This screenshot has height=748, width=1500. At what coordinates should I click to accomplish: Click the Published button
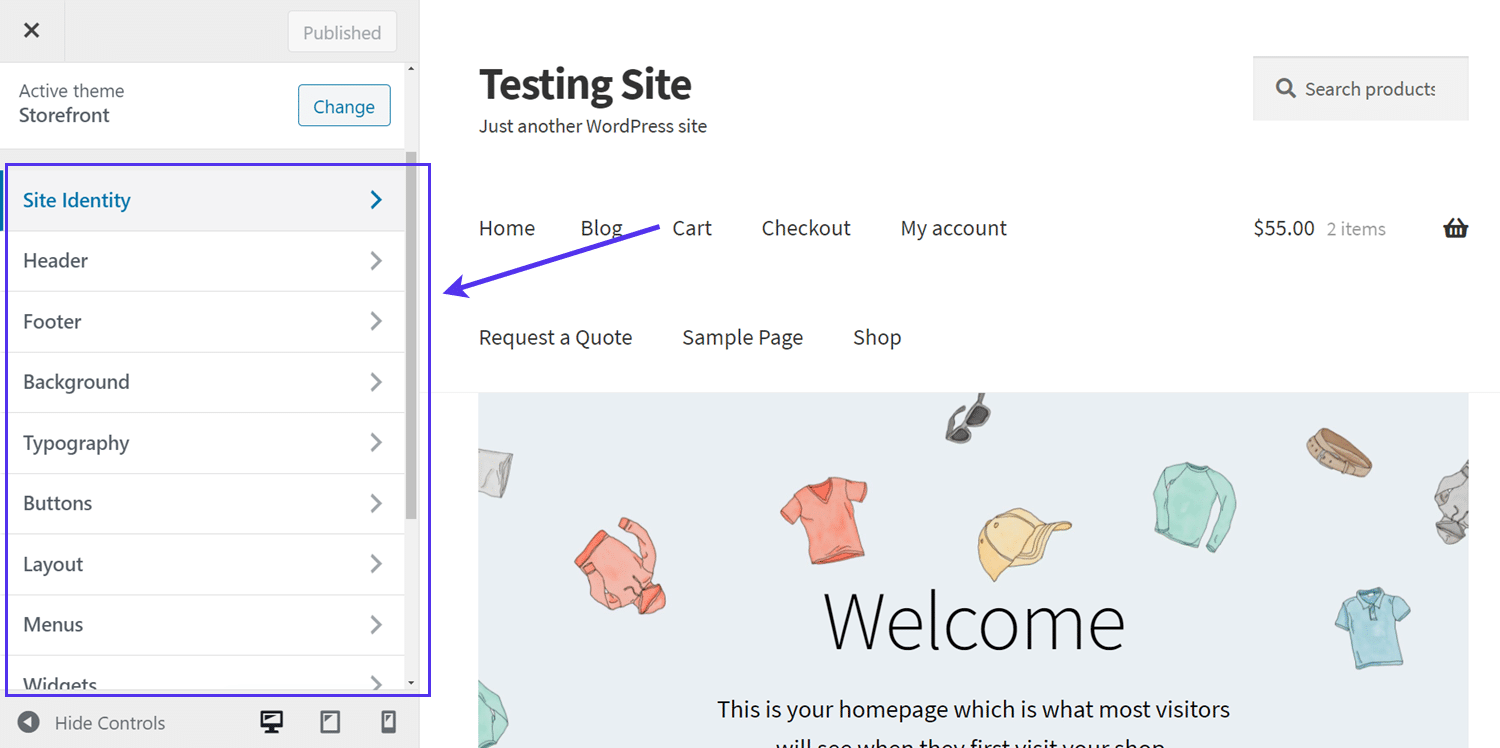[x=342, y=31]
